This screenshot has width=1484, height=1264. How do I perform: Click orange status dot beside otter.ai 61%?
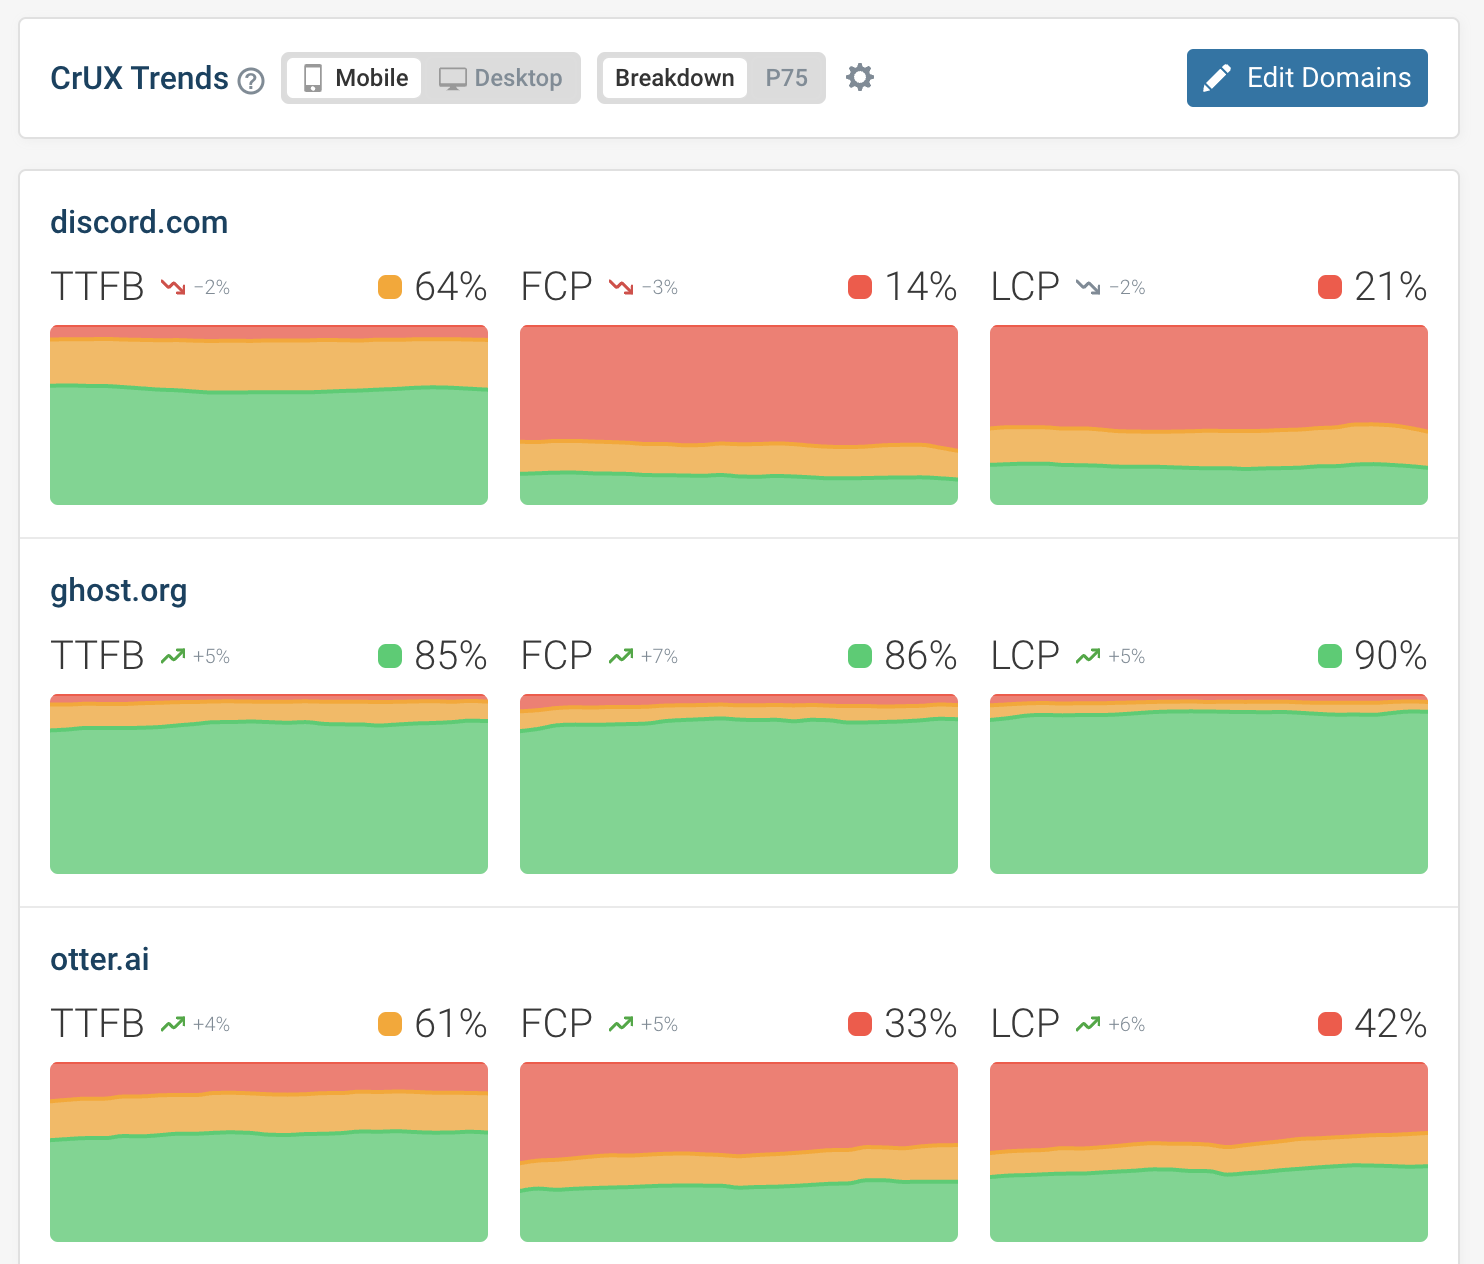tap(390, 1024)
